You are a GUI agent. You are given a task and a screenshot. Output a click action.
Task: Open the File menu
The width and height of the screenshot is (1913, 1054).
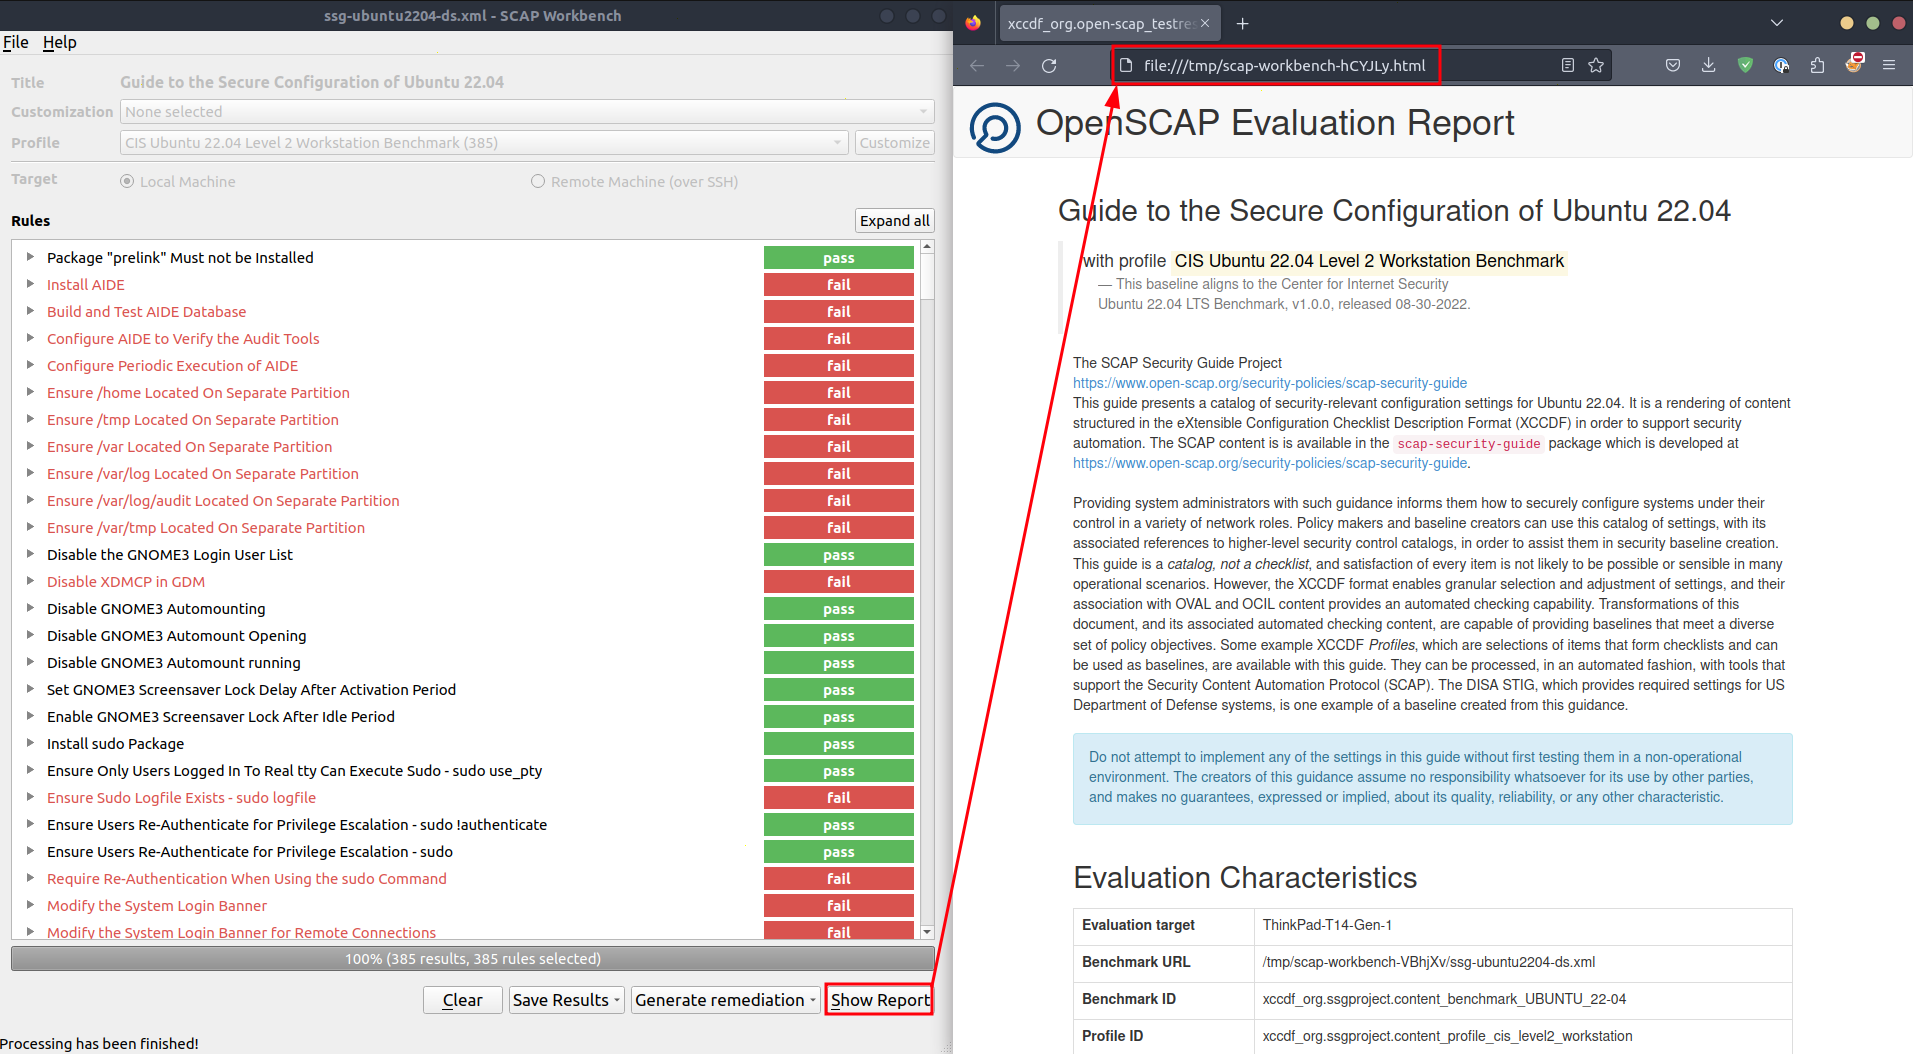tap(15, 42)
